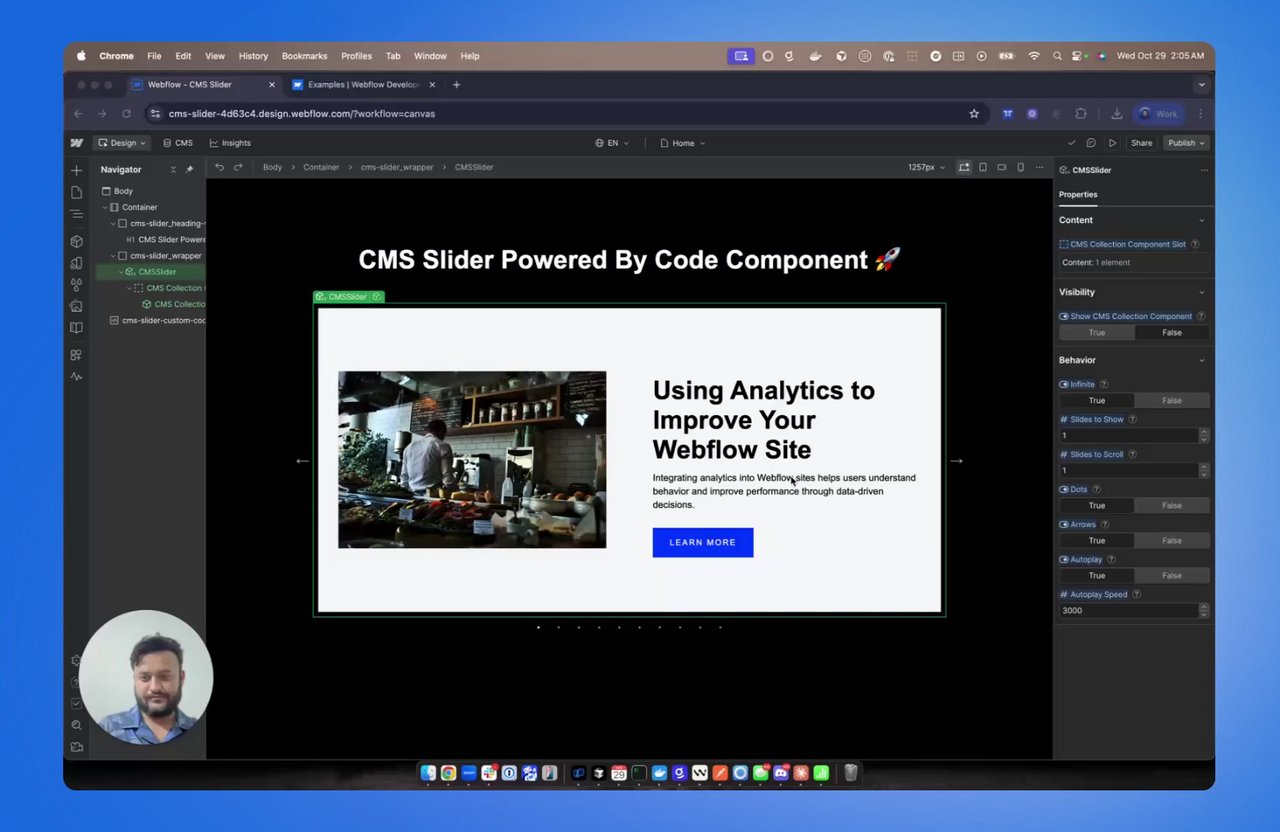
Task: Set Show CMS Collection Component to True
Action: pos(1097,333)
